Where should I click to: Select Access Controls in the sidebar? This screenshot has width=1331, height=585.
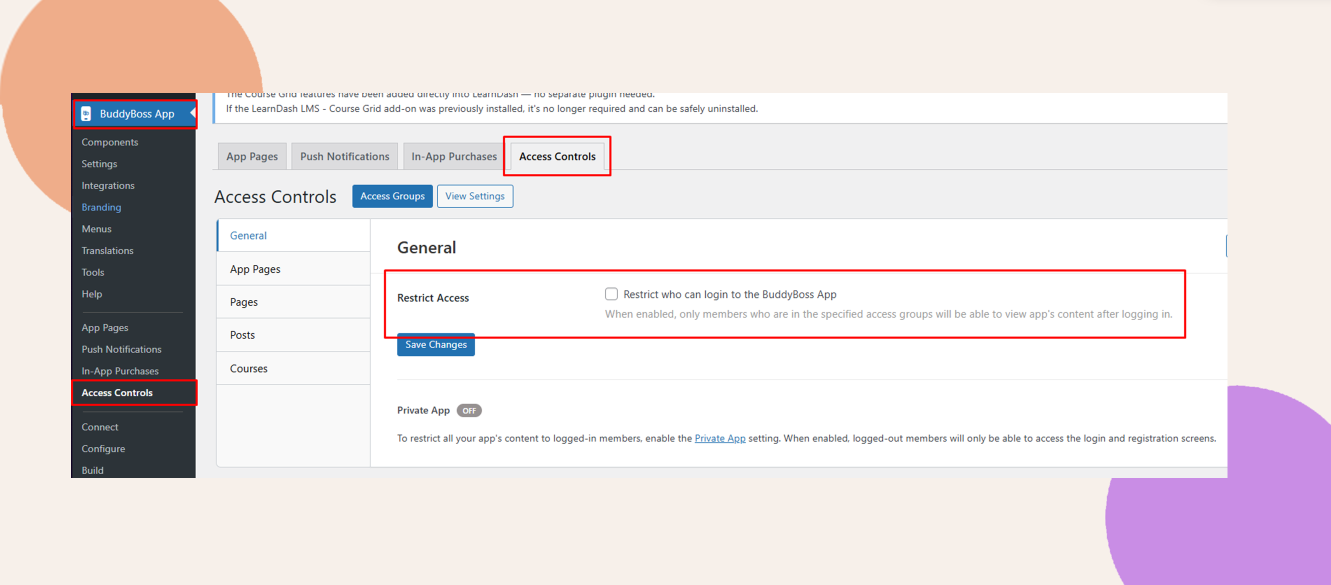click(x=117, y=393)
